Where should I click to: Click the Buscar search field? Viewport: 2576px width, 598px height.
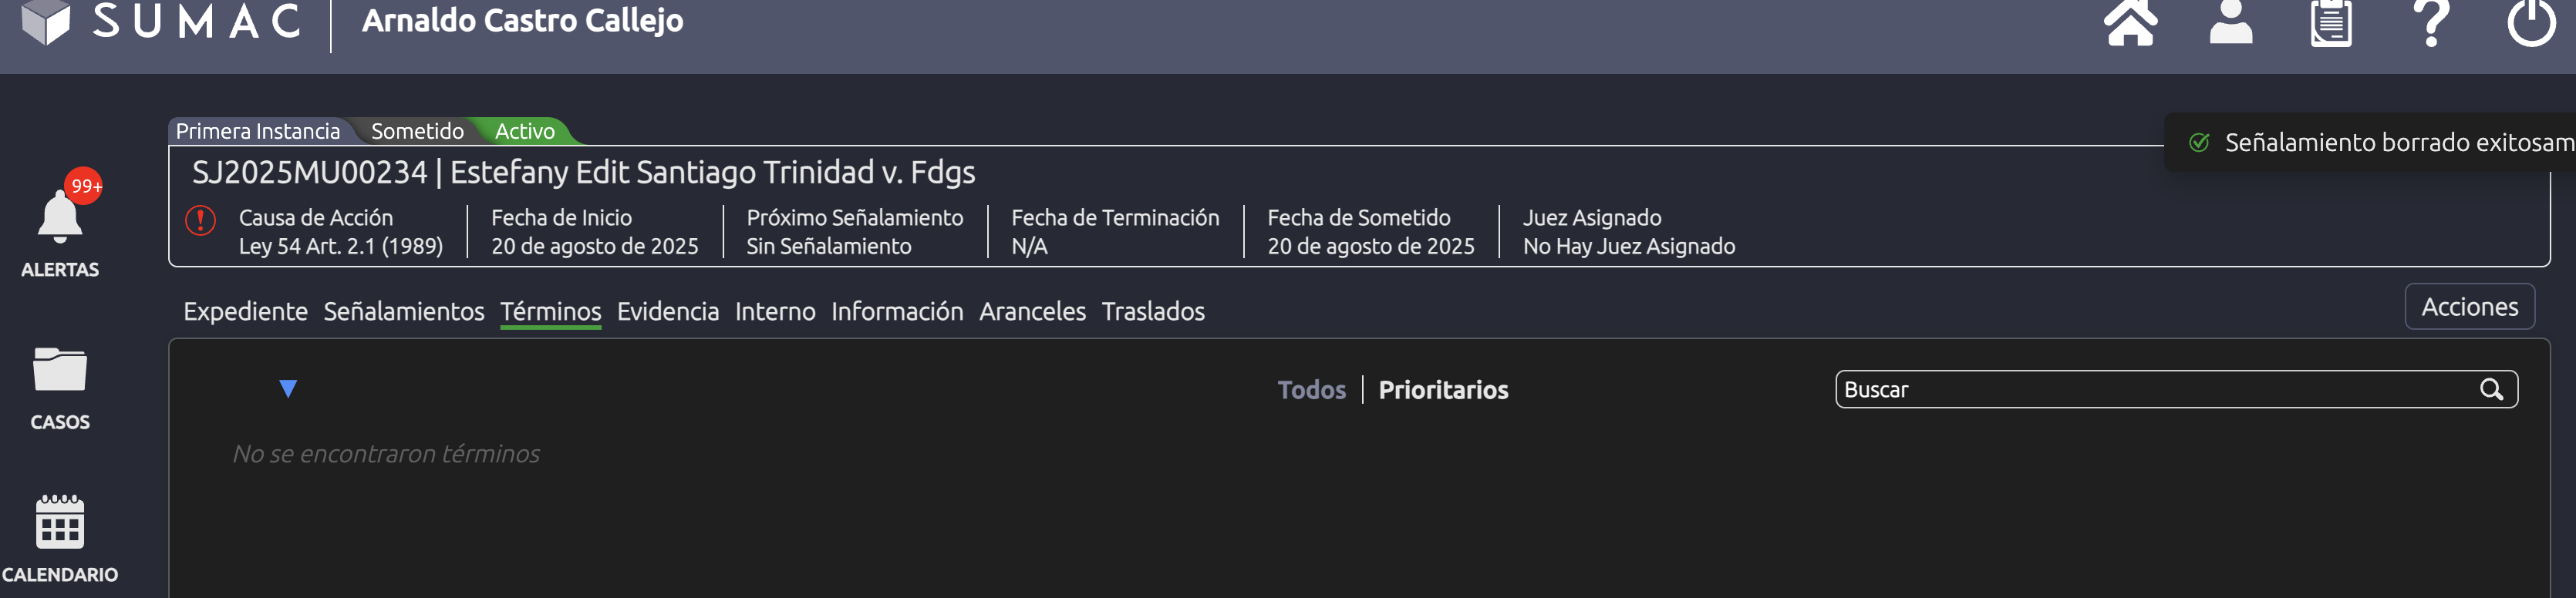coord(2150,389)
